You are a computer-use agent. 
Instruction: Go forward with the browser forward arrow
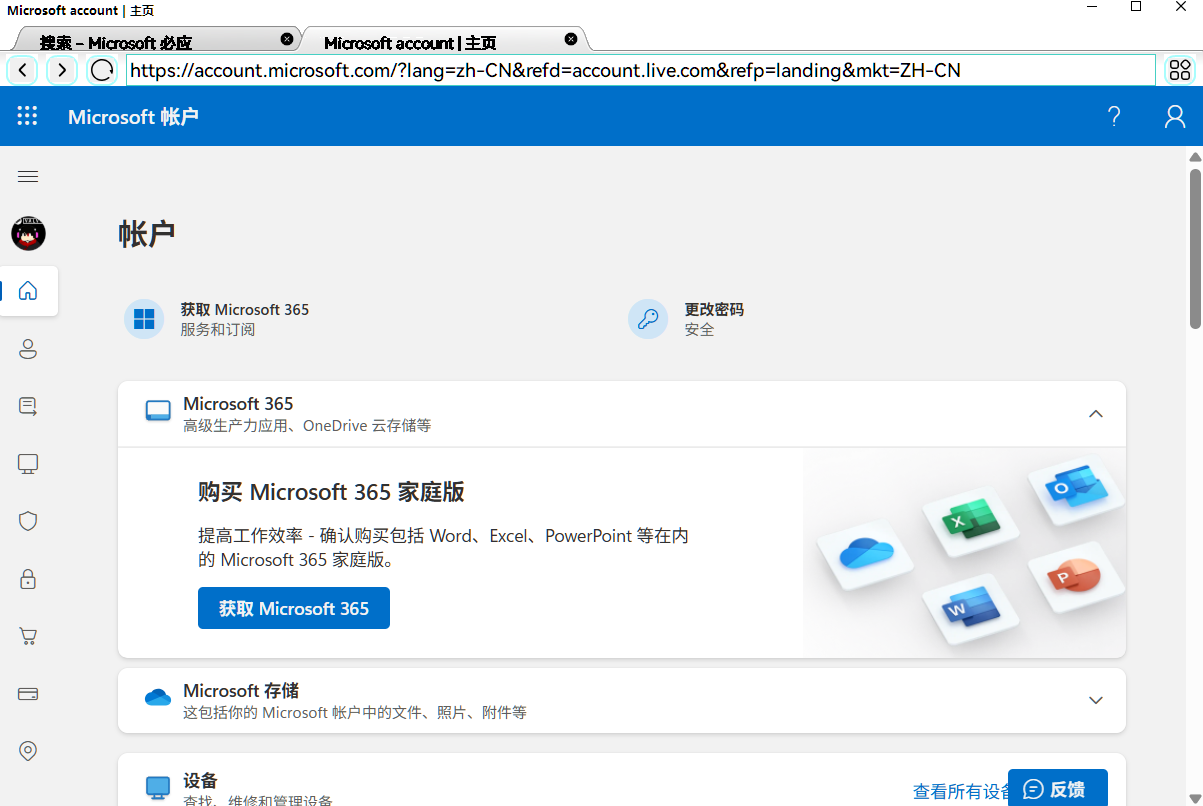(x=62, y=70)
